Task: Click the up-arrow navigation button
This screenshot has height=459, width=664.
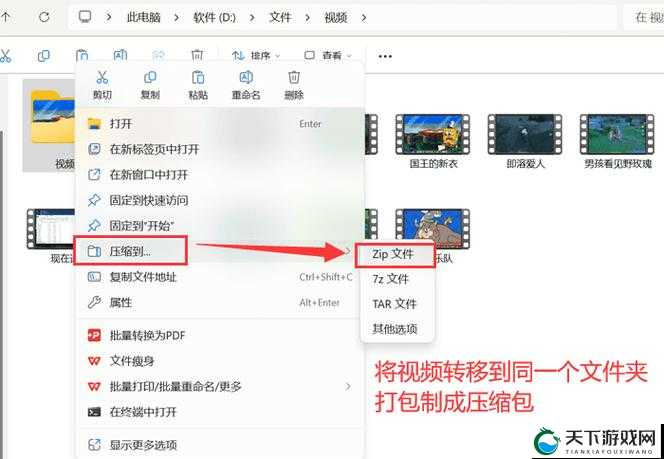Action: pyautogui.click(x=6, y=17)
